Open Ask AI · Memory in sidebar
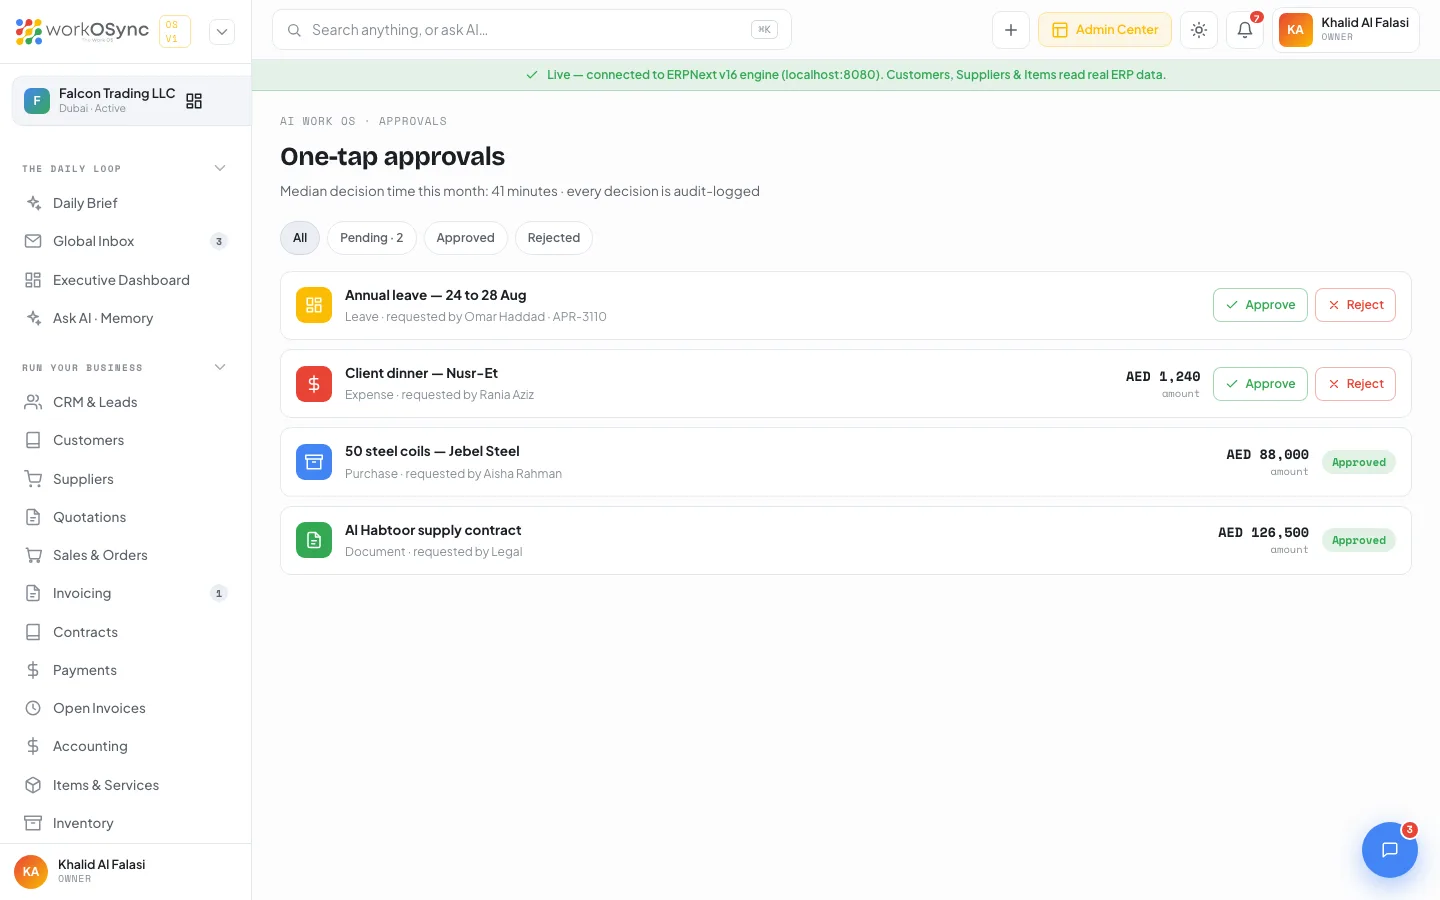Viewport: 1440px width, 900px height. pos(126,318)
